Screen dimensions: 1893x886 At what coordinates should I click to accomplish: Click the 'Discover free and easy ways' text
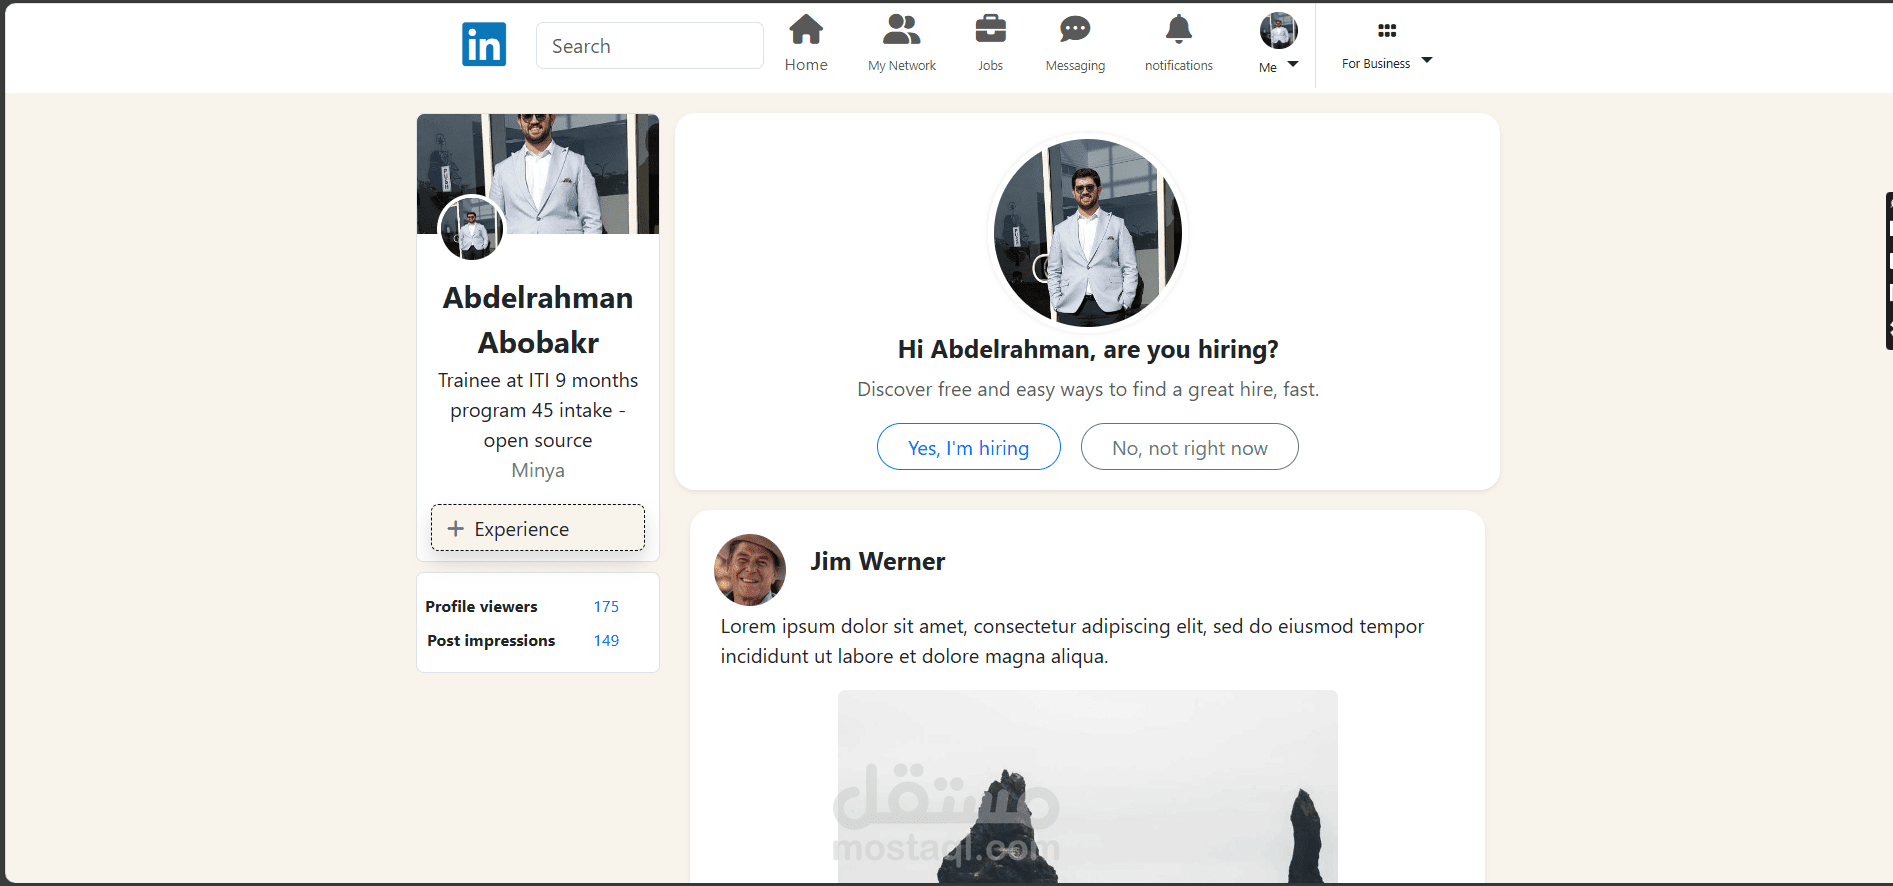[1088, 389]
